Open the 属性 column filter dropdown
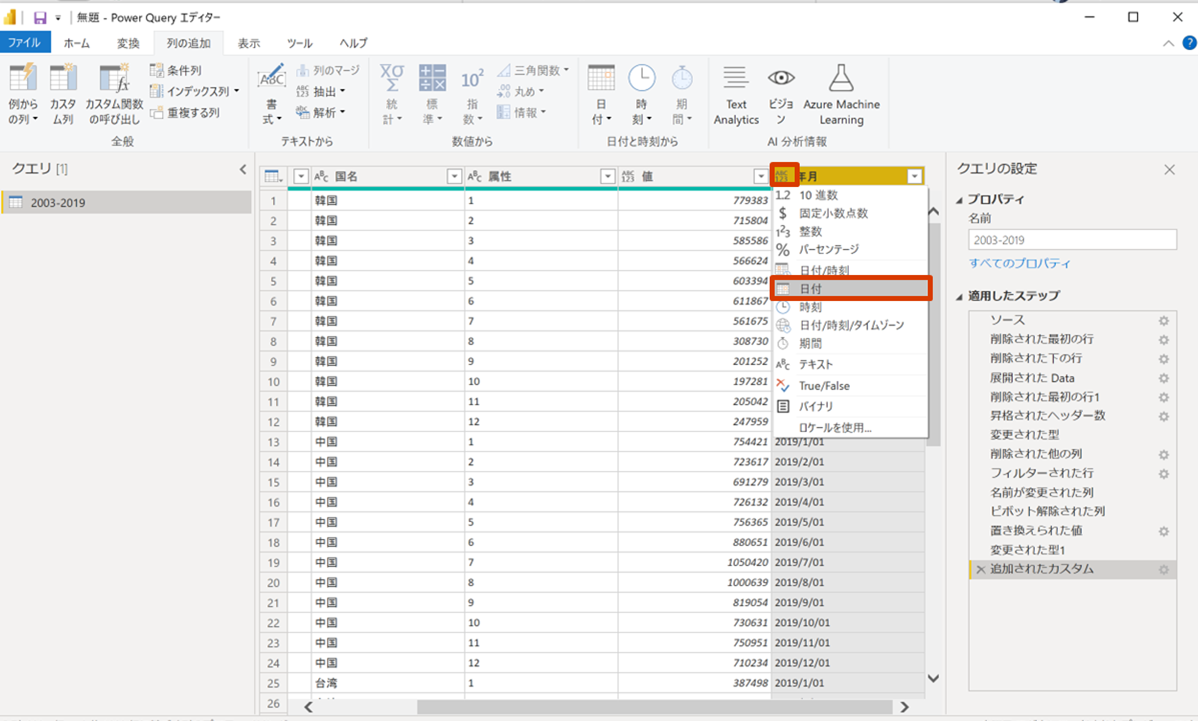Screen dimensions: 1198x721 coord(607,176)
